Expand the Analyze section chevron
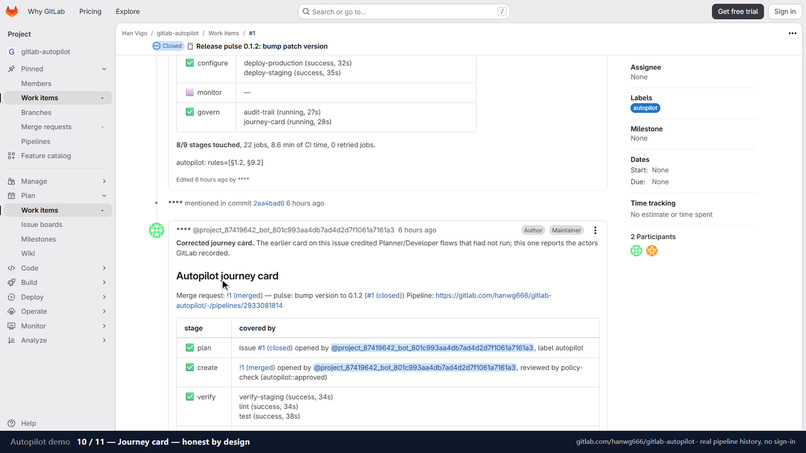Viewport: 806px width, 453px height. 104,340
